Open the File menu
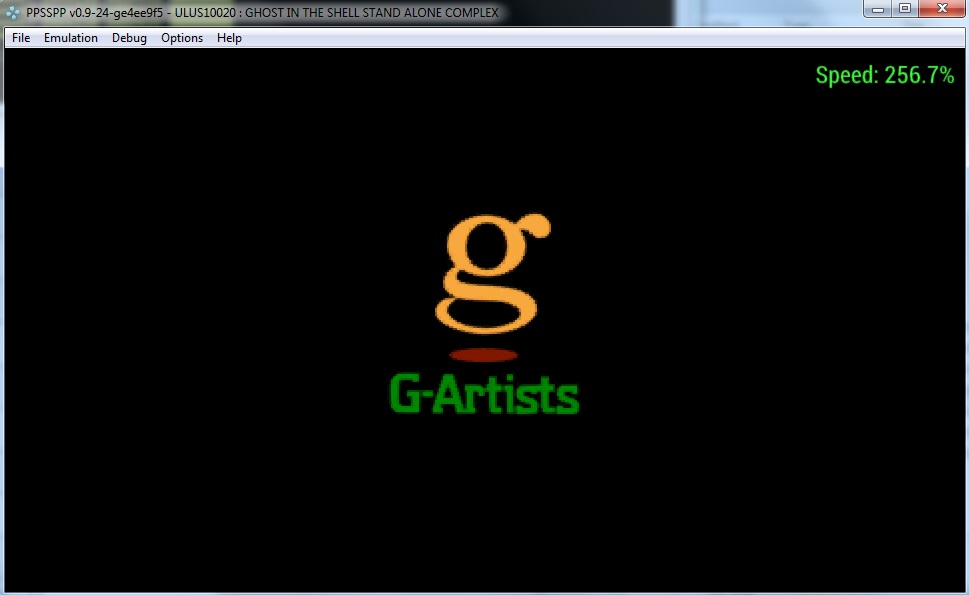969x595 pixels. pos(21,38)
